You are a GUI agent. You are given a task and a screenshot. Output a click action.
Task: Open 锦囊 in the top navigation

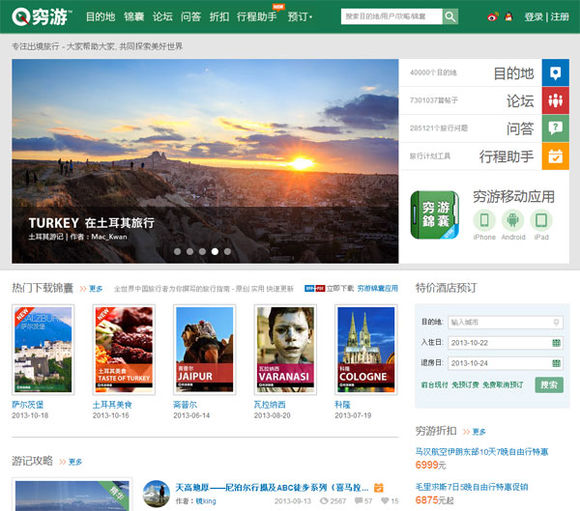point(134,17)
